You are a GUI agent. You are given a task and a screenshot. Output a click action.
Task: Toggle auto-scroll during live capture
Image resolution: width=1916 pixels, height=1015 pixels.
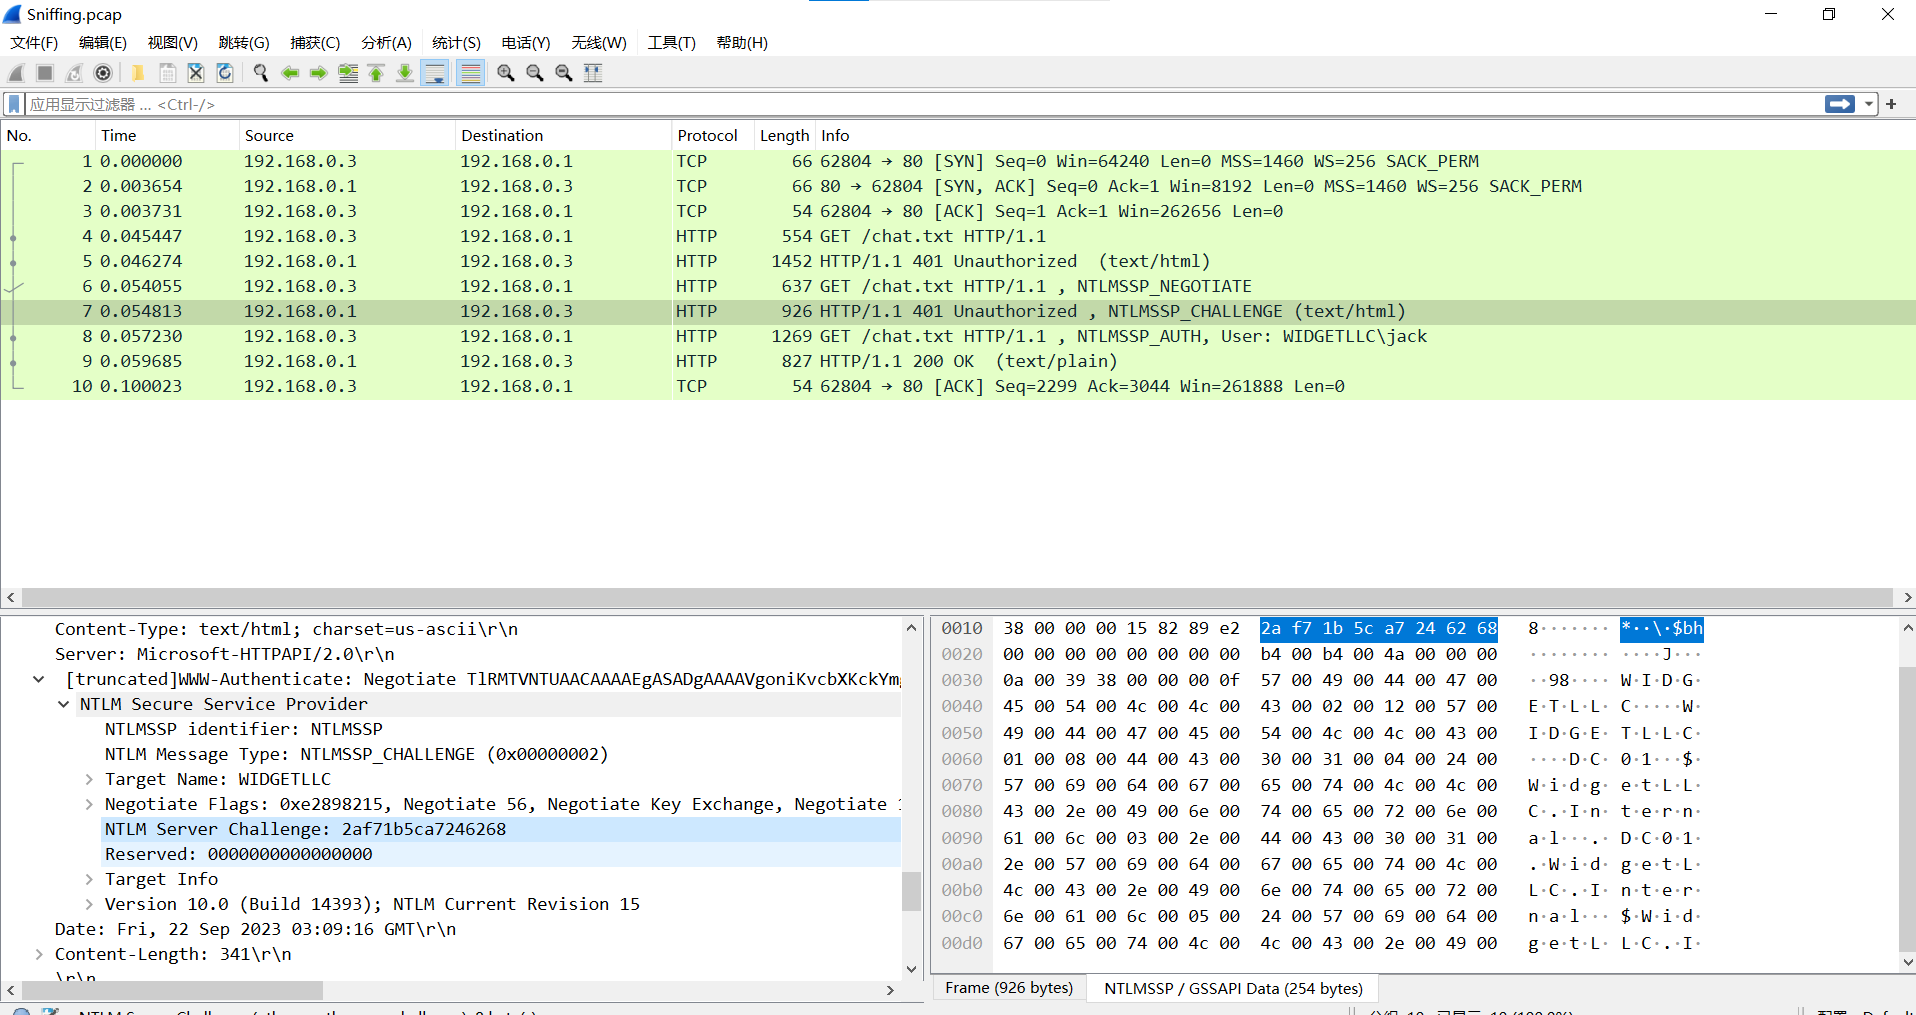click(x=435, y=73)
